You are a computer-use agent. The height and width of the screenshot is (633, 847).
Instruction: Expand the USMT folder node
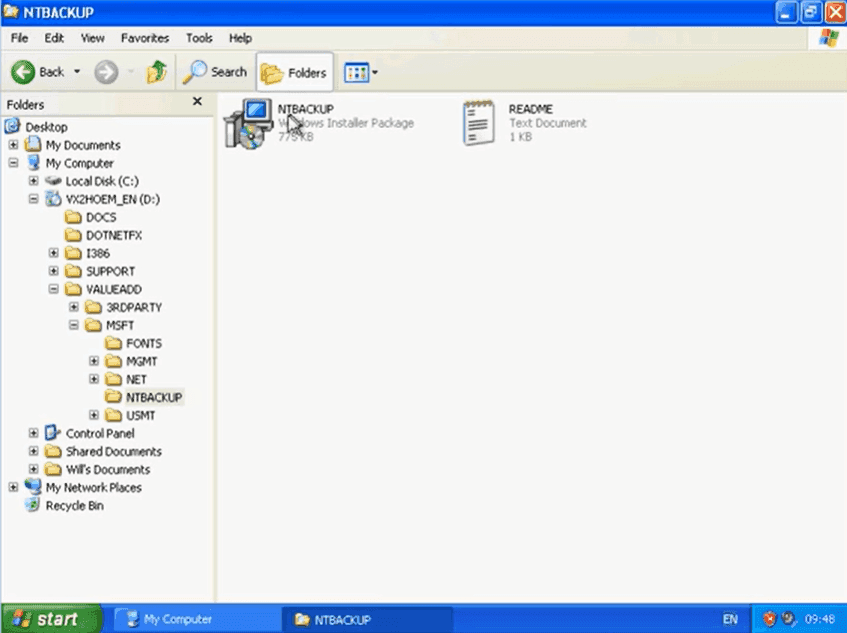[x=94, y=415]
